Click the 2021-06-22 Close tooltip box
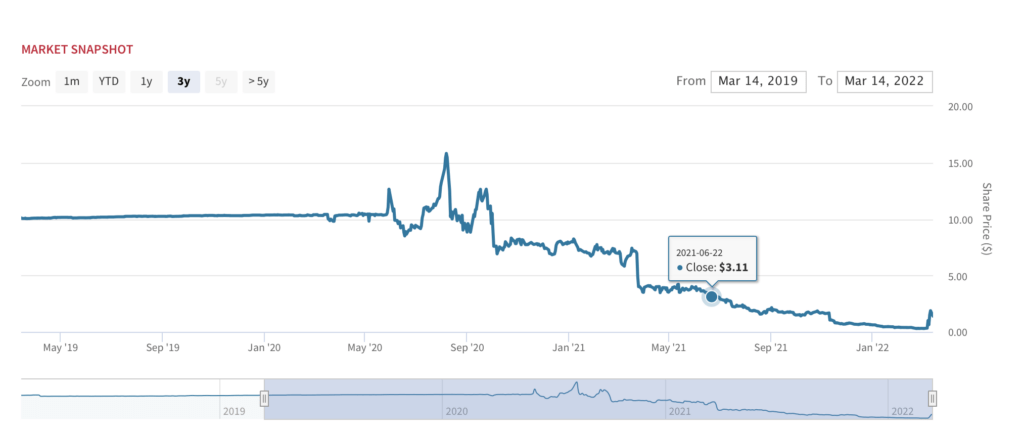 click(x=712, y=259)
